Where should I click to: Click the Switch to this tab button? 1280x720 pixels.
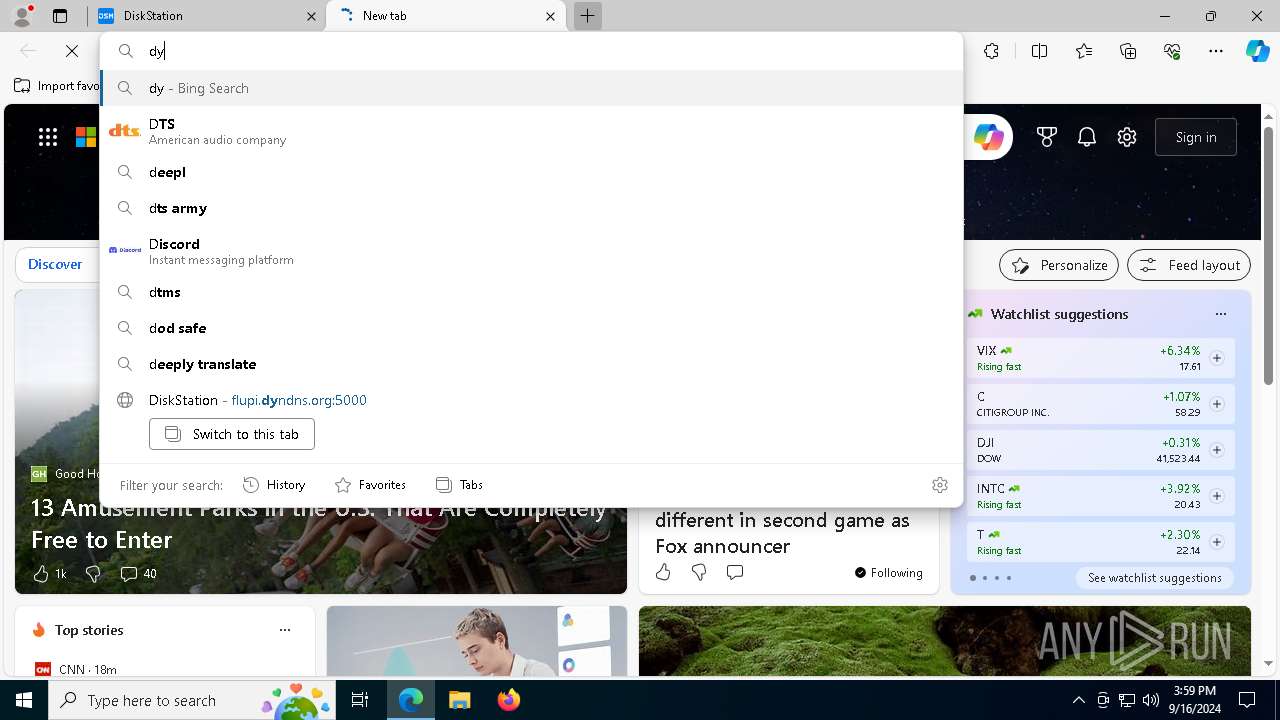(x=232, y=434)
